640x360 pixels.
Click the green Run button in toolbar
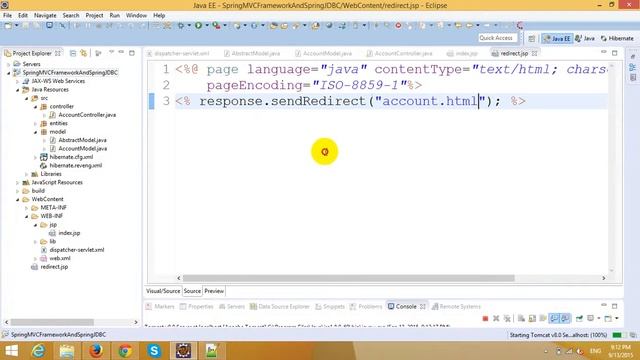tap(198, 25)
